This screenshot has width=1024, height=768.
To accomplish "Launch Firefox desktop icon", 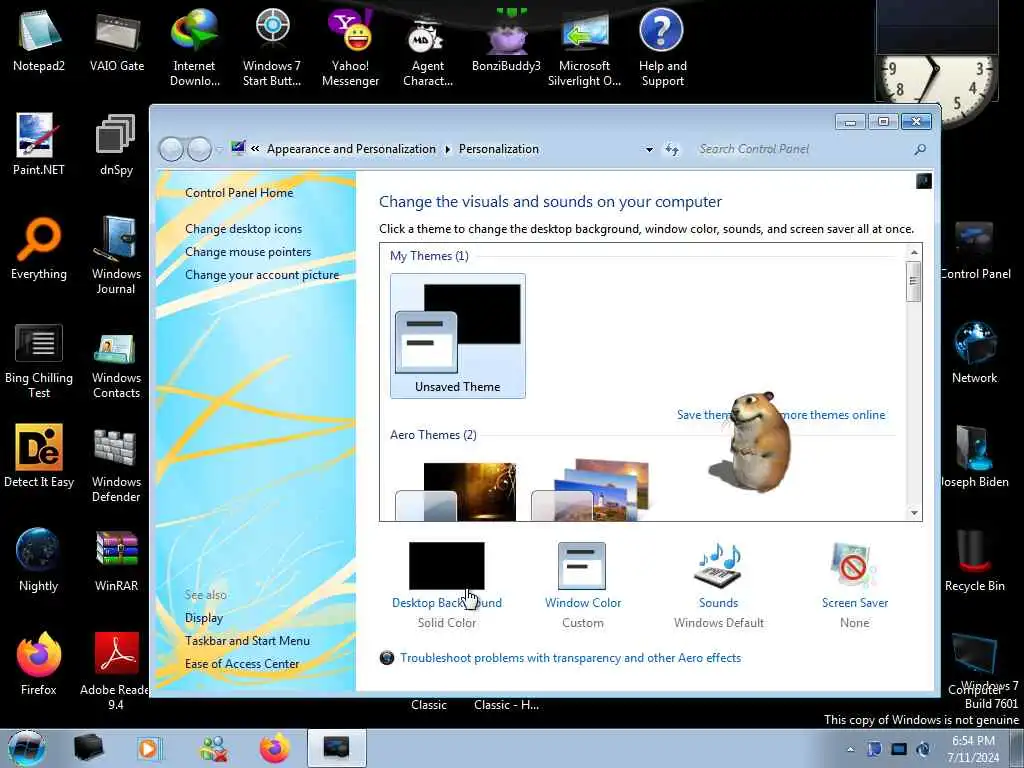I will [x=39, y=664].
